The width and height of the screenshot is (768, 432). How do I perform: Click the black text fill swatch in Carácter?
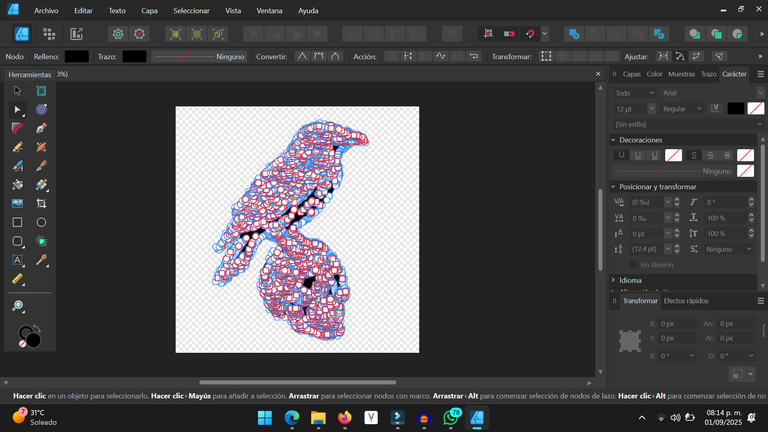click(736, 109)
